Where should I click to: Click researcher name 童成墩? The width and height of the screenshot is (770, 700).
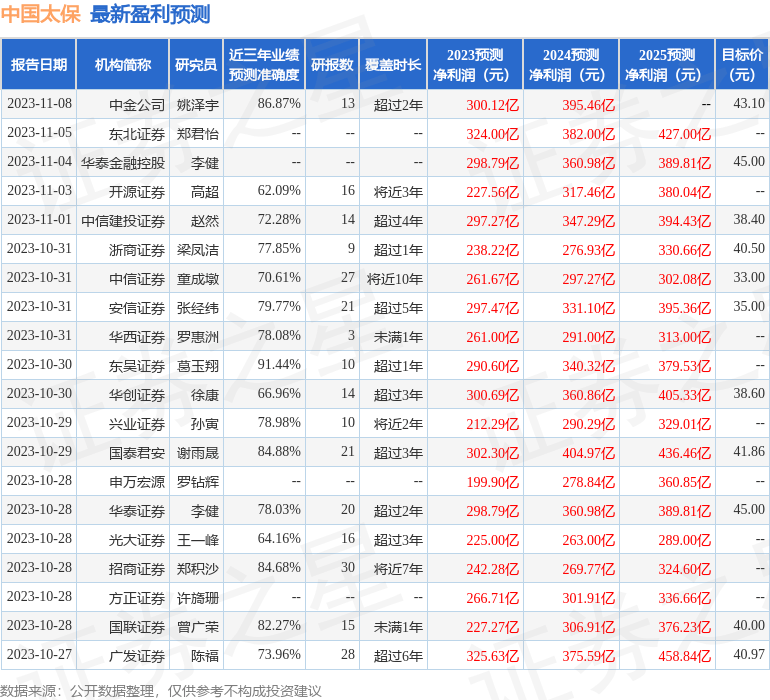coord(197,278)
